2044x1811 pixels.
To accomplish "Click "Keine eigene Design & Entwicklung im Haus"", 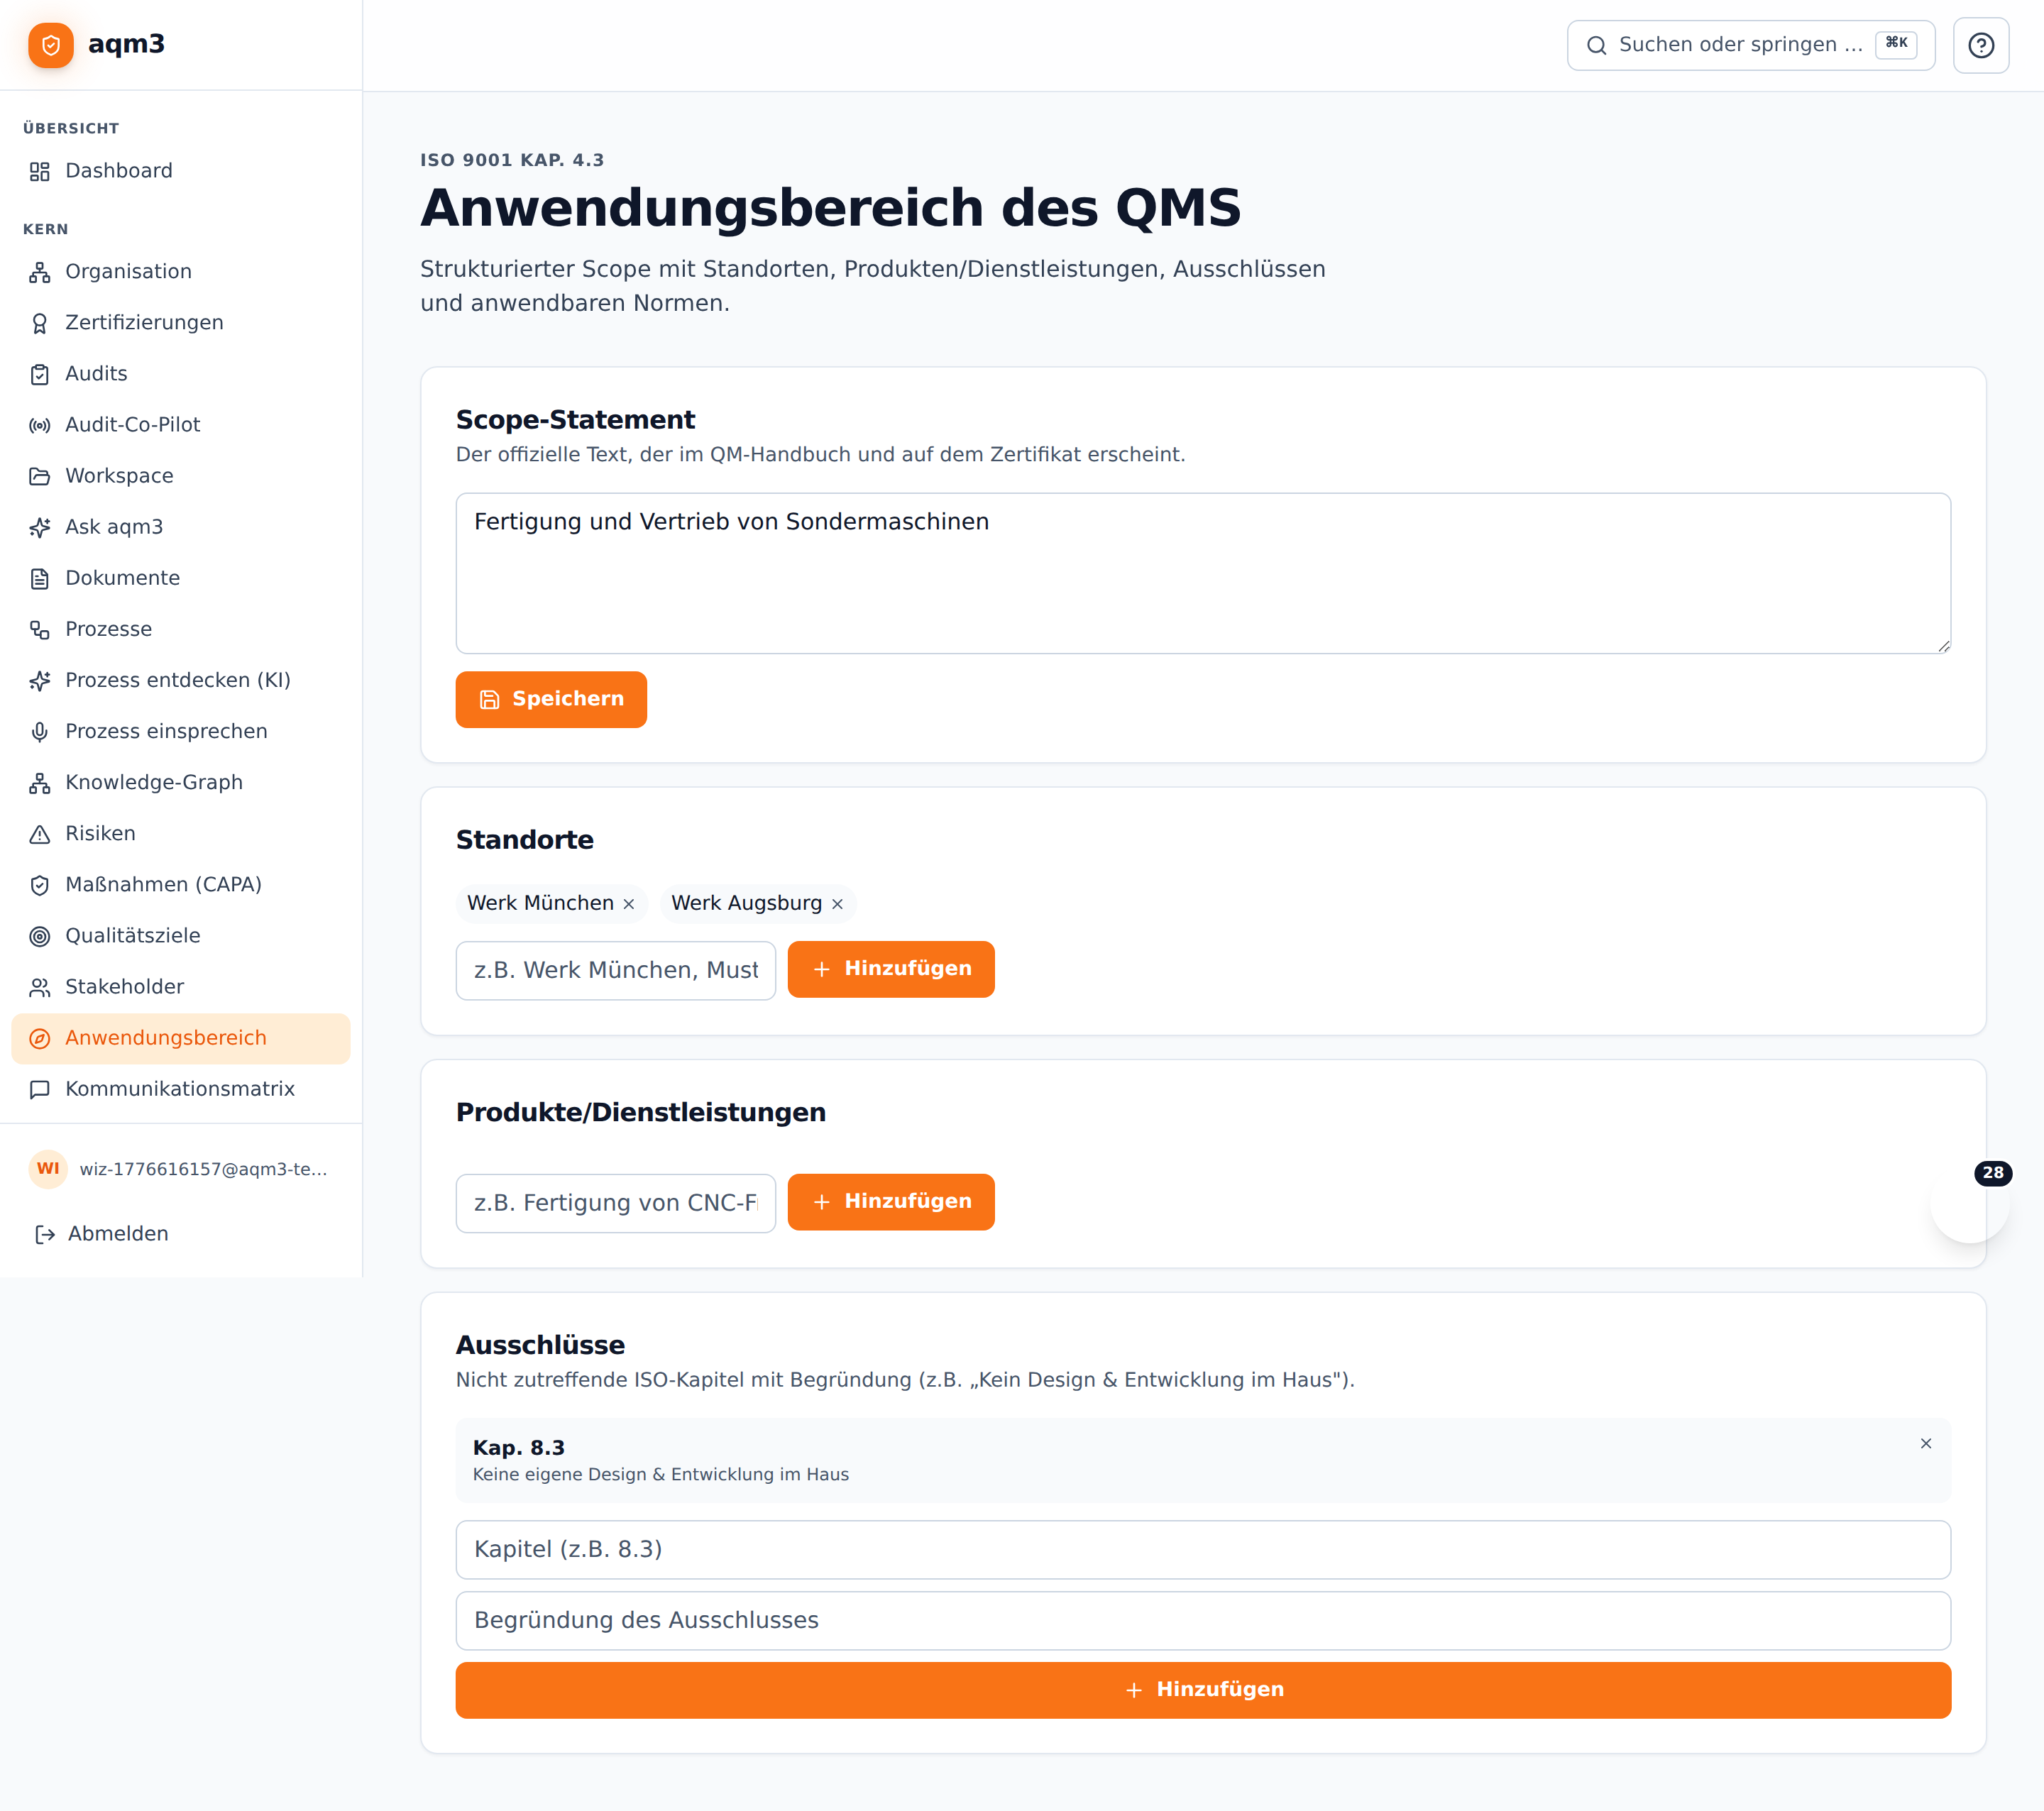I will [x=660, y=1475].
